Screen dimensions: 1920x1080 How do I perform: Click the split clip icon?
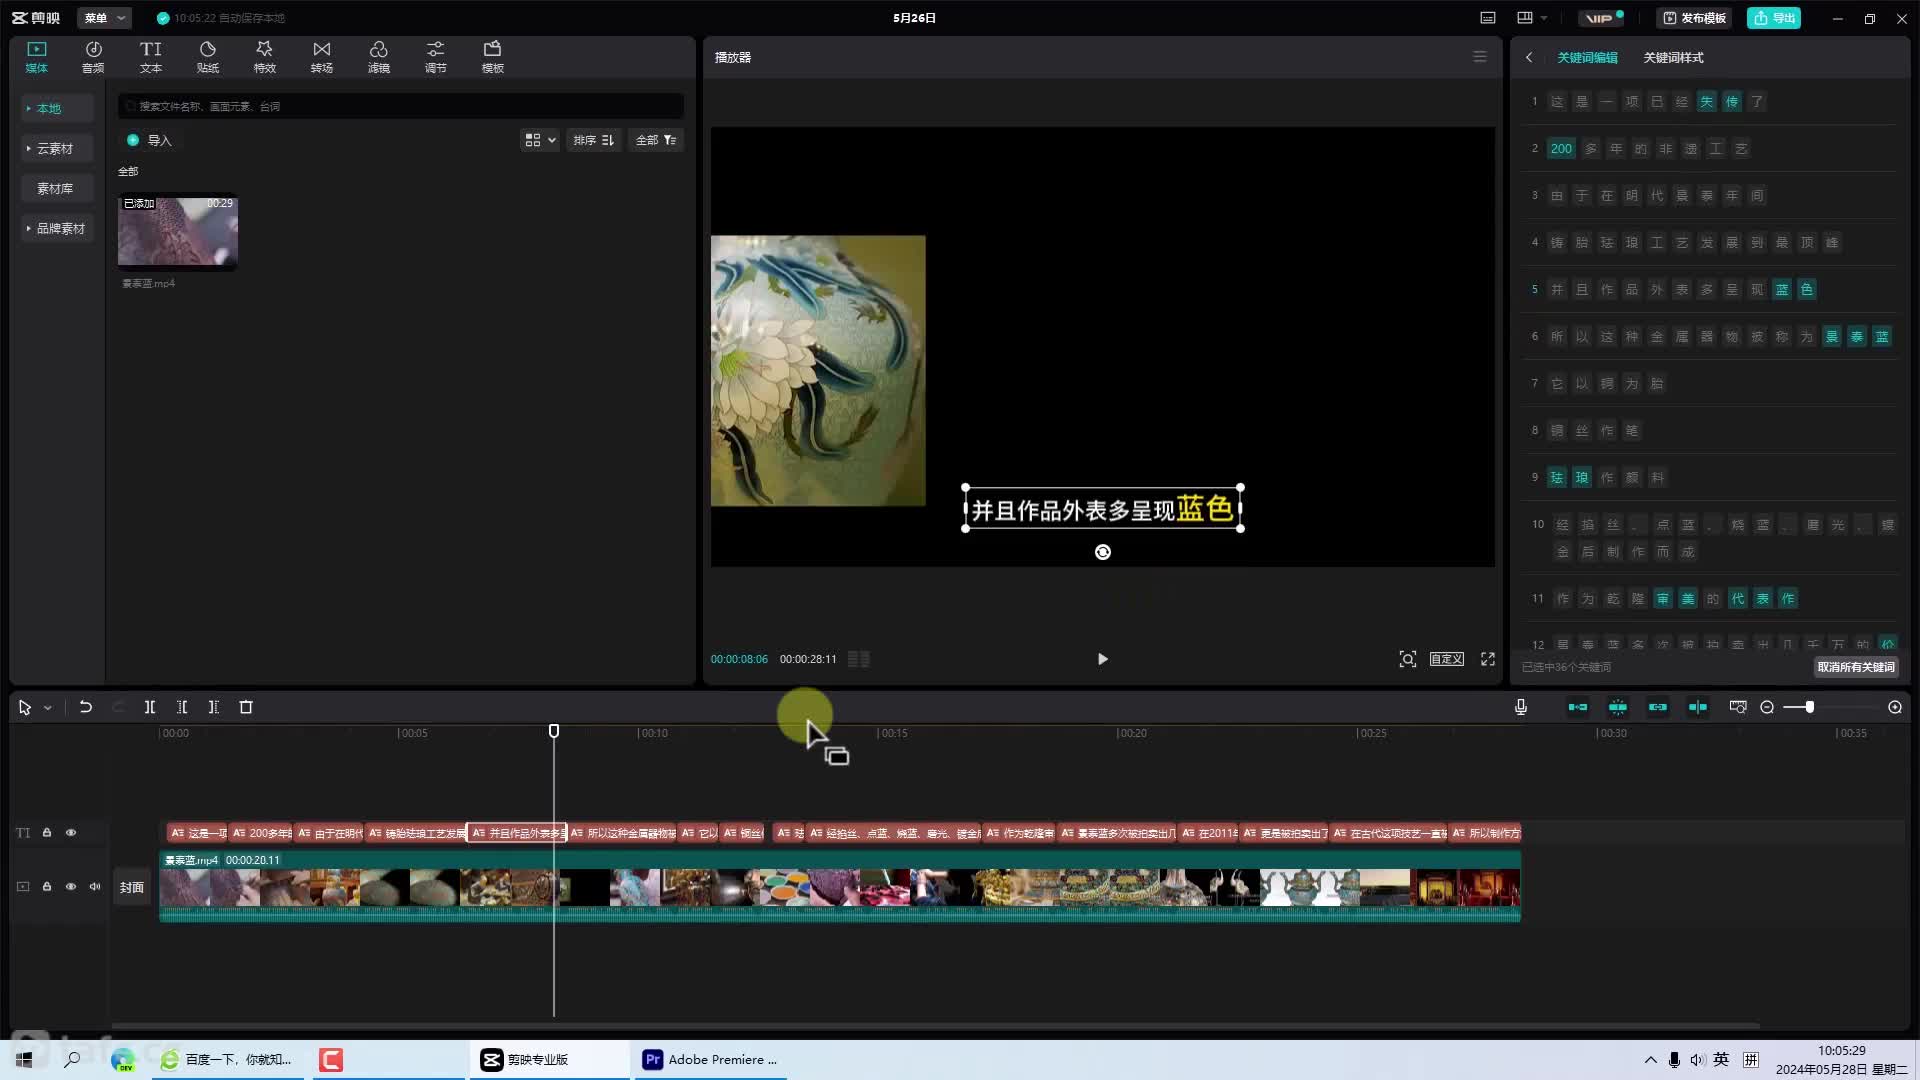149,707
